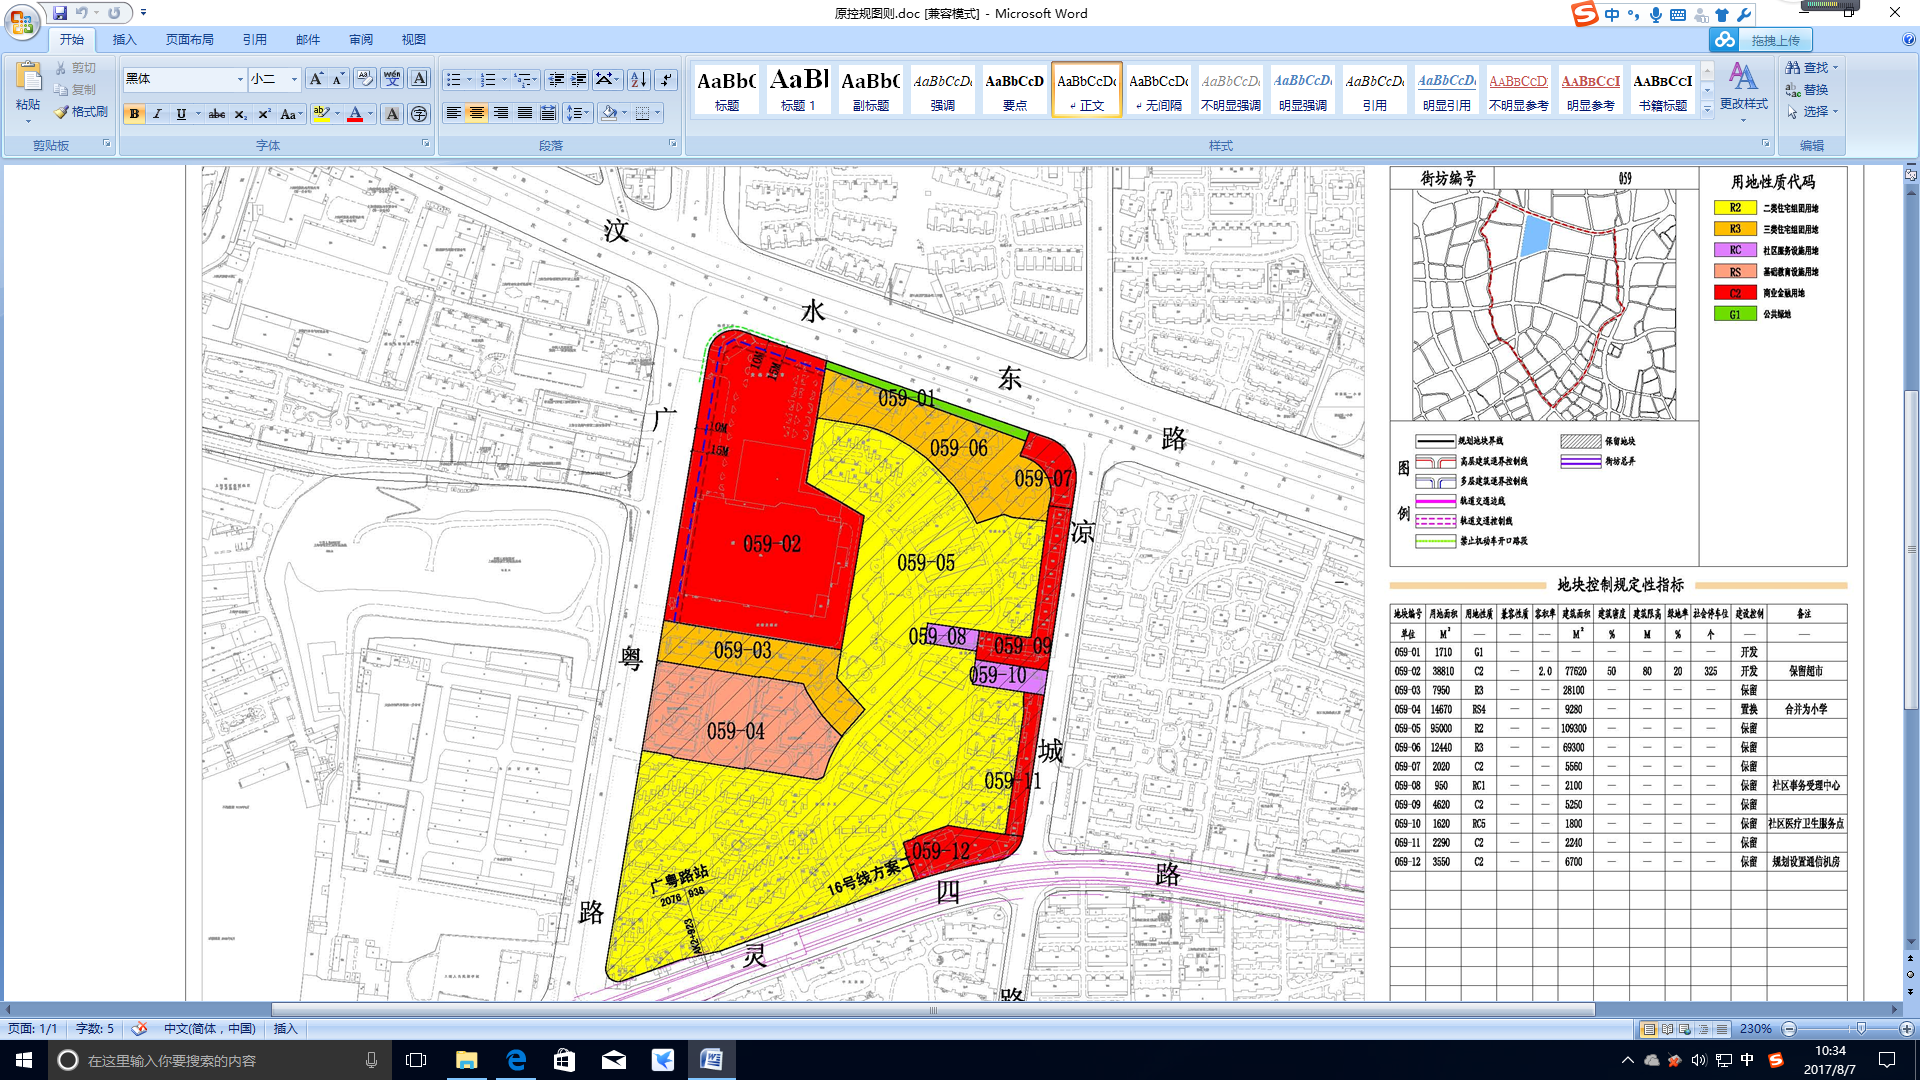Apply superscript formatting
1920x1080 pixels.
(264, 114)
